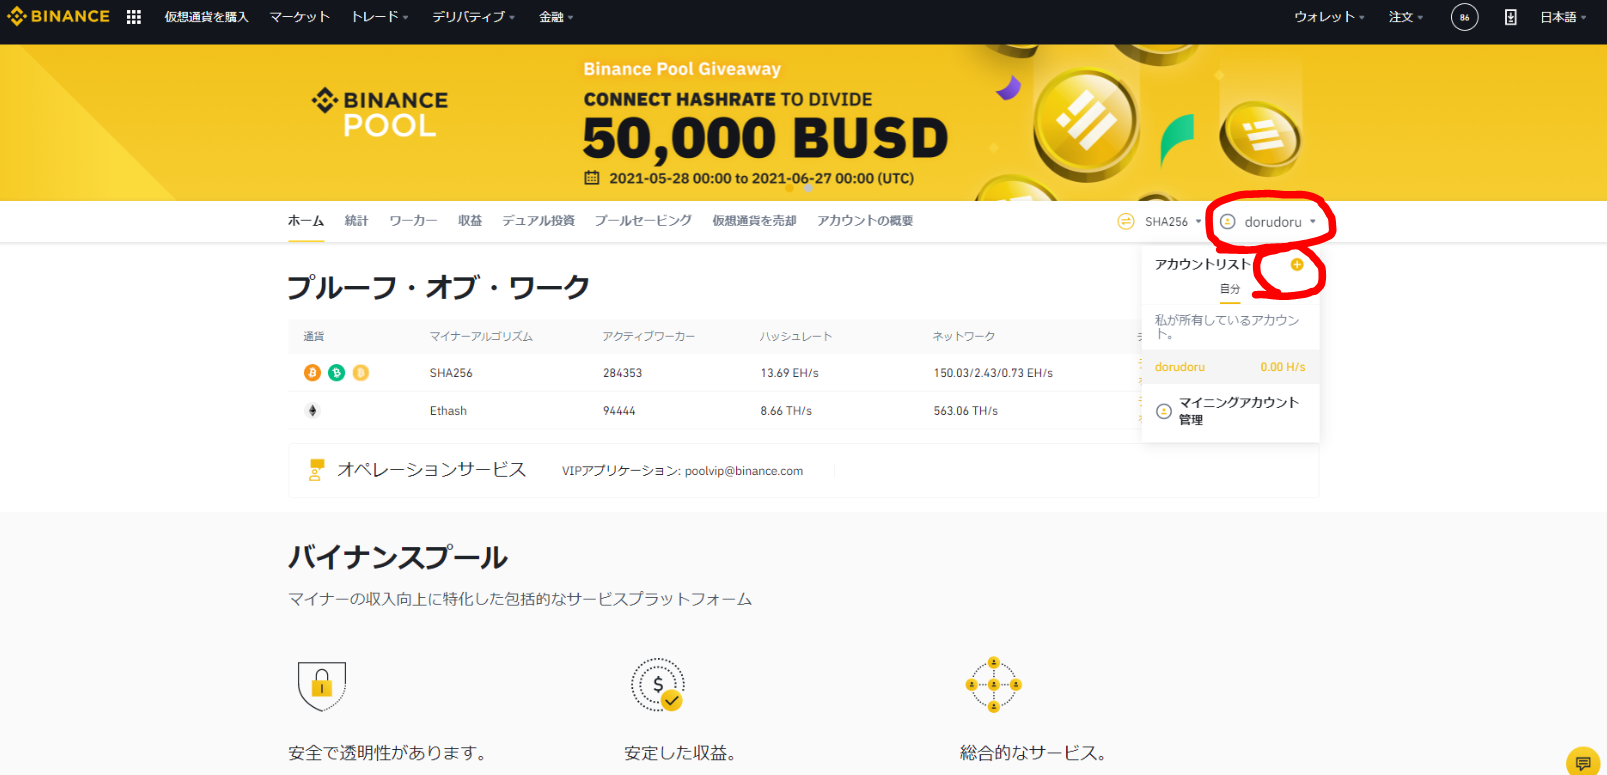Click the ネットワーク column header
The width and height of the screenshot is (1607, 775).
964,336
